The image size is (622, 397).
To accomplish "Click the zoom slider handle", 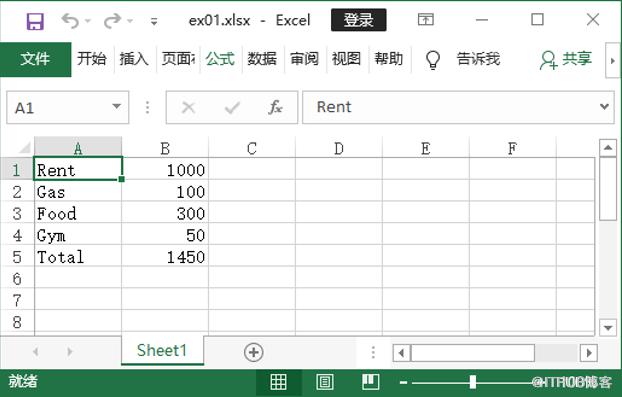I will [472, 382].
